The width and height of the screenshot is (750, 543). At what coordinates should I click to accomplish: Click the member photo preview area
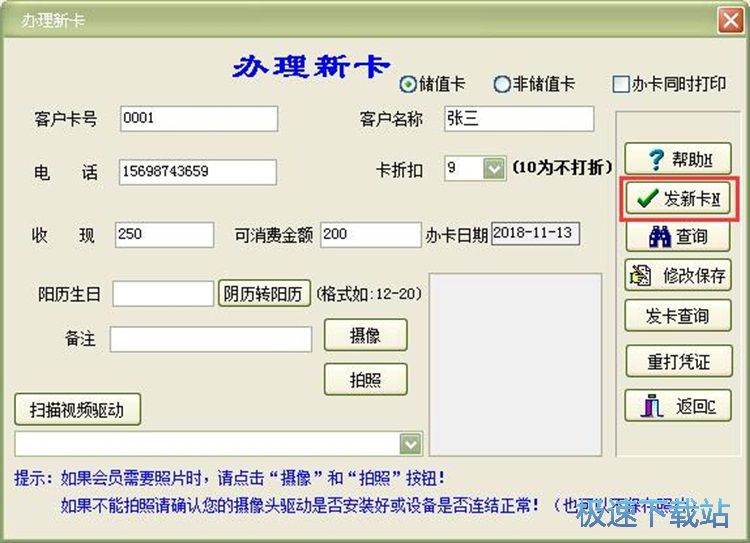coord(515,365)
